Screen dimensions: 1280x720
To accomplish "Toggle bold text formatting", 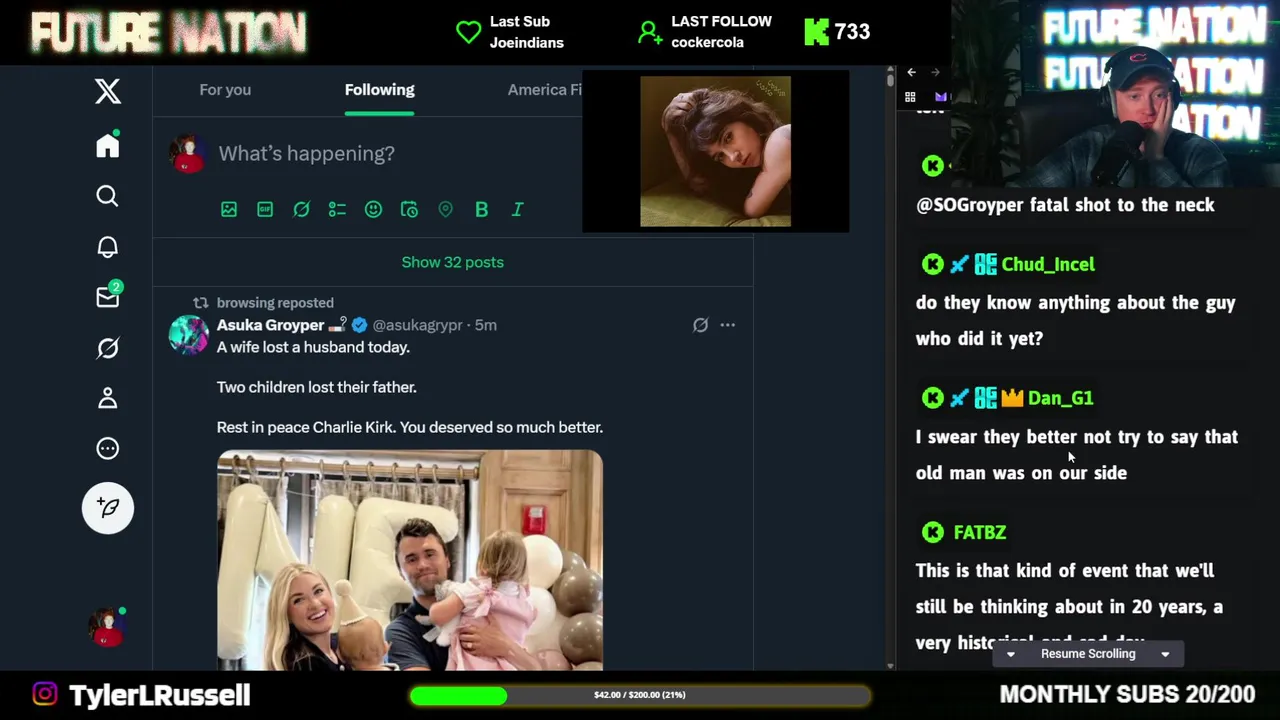I will [481, 209].
